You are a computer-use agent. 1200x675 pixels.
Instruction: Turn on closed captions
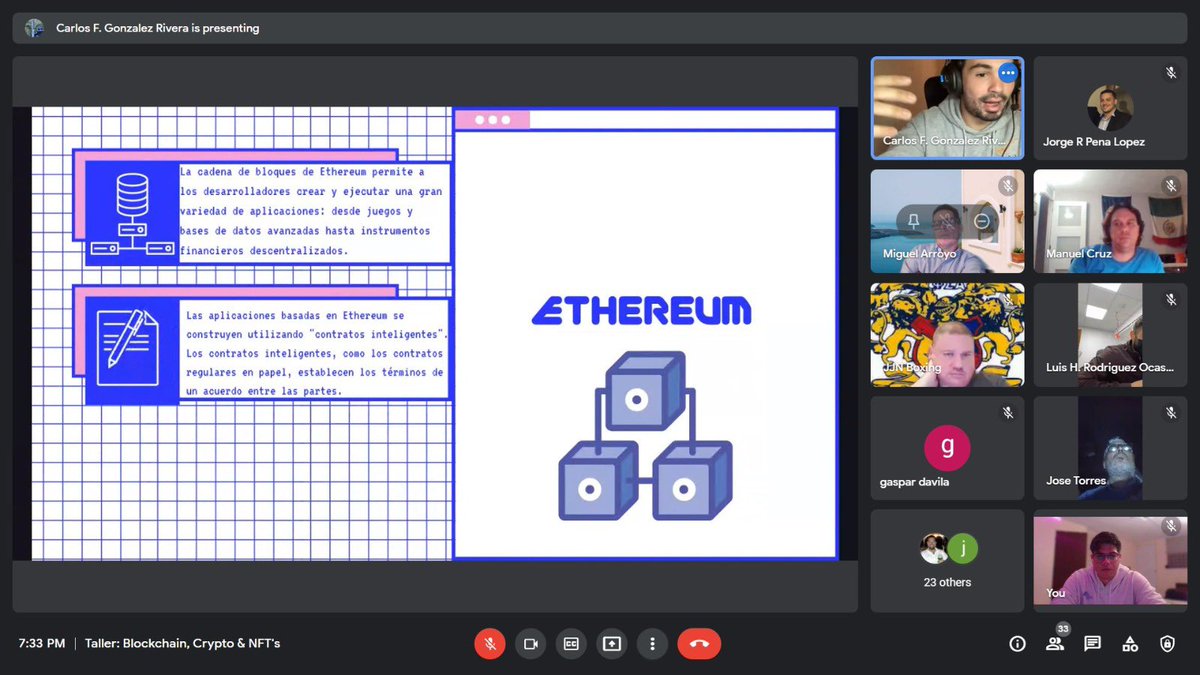coord(571,643)
